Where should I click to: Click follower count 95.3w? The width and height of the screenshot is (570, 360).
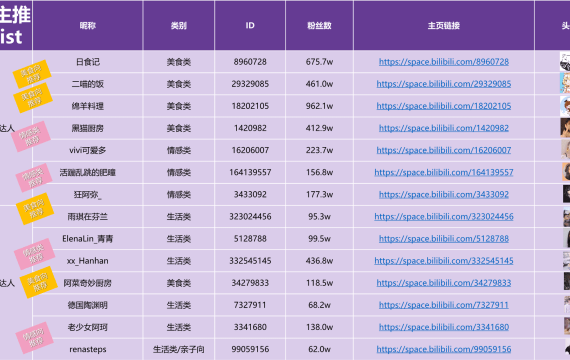(x=319, y=217)
